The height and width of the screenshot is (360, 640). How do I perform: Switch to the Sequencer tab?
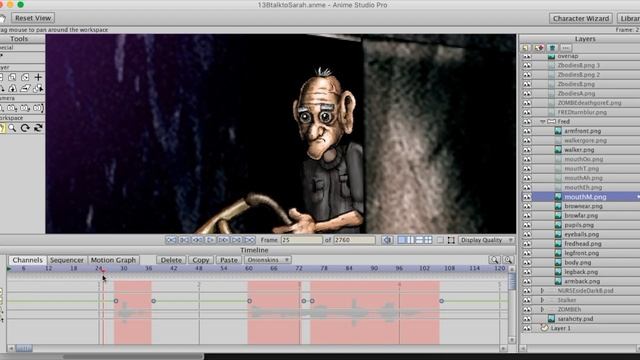pos(67,260)
